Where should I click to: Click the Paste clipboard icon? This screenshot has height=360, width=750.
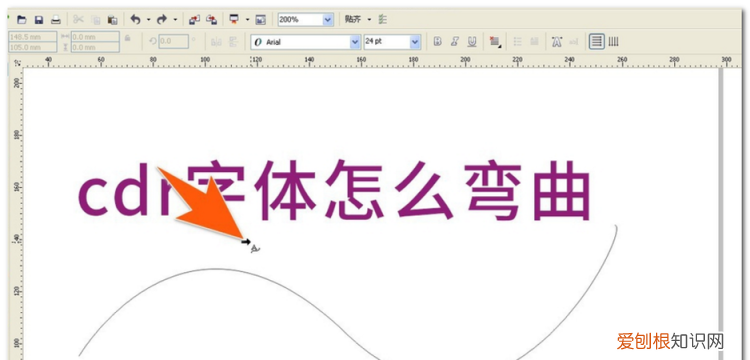pyautogui.click(x=112, y=20)
